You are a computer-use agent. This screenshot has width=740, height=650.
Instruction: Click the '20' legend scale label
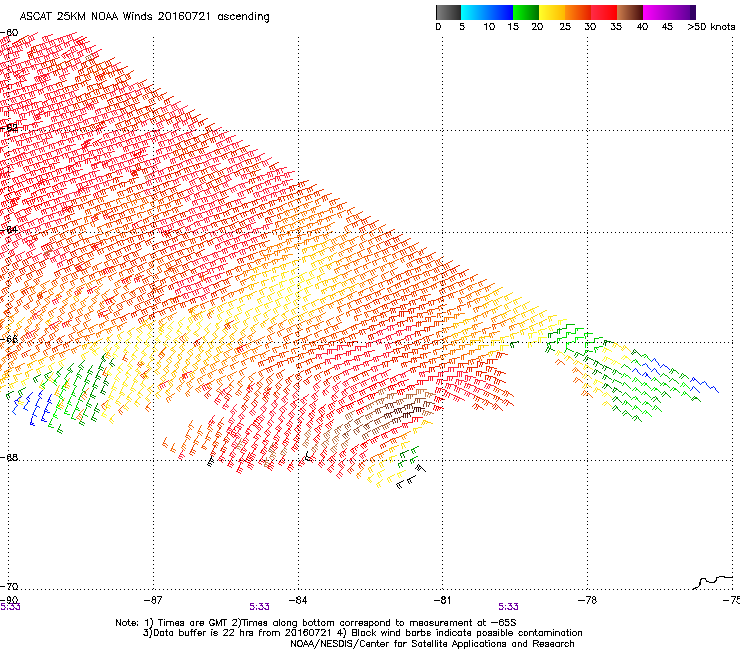pyautogui.click(x=537, y=27)
